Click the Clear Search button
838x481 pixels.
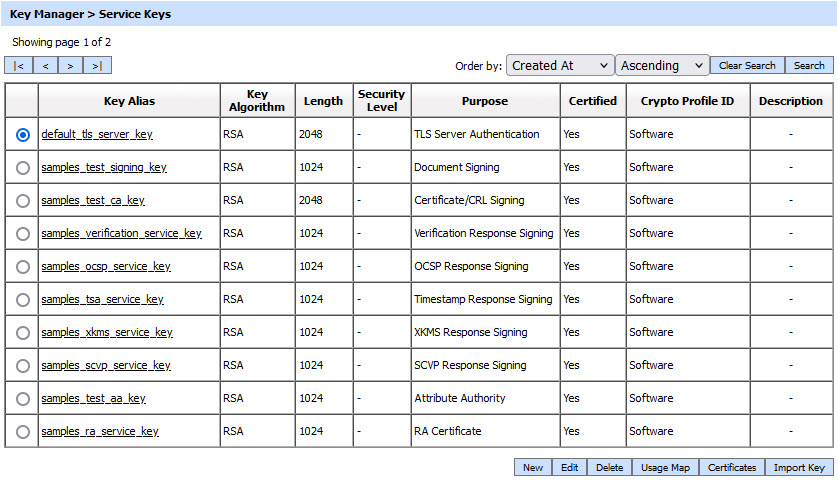click(747, 66)
